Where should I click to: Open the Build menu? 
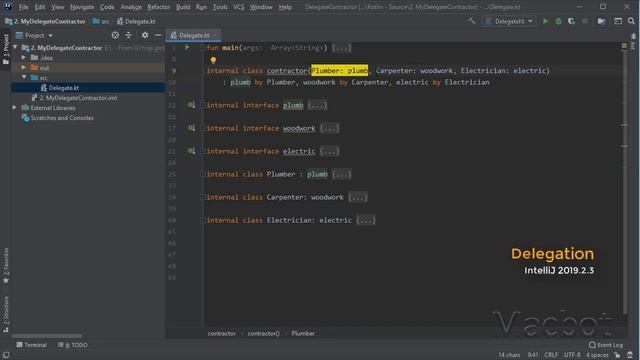pos(183,7)
